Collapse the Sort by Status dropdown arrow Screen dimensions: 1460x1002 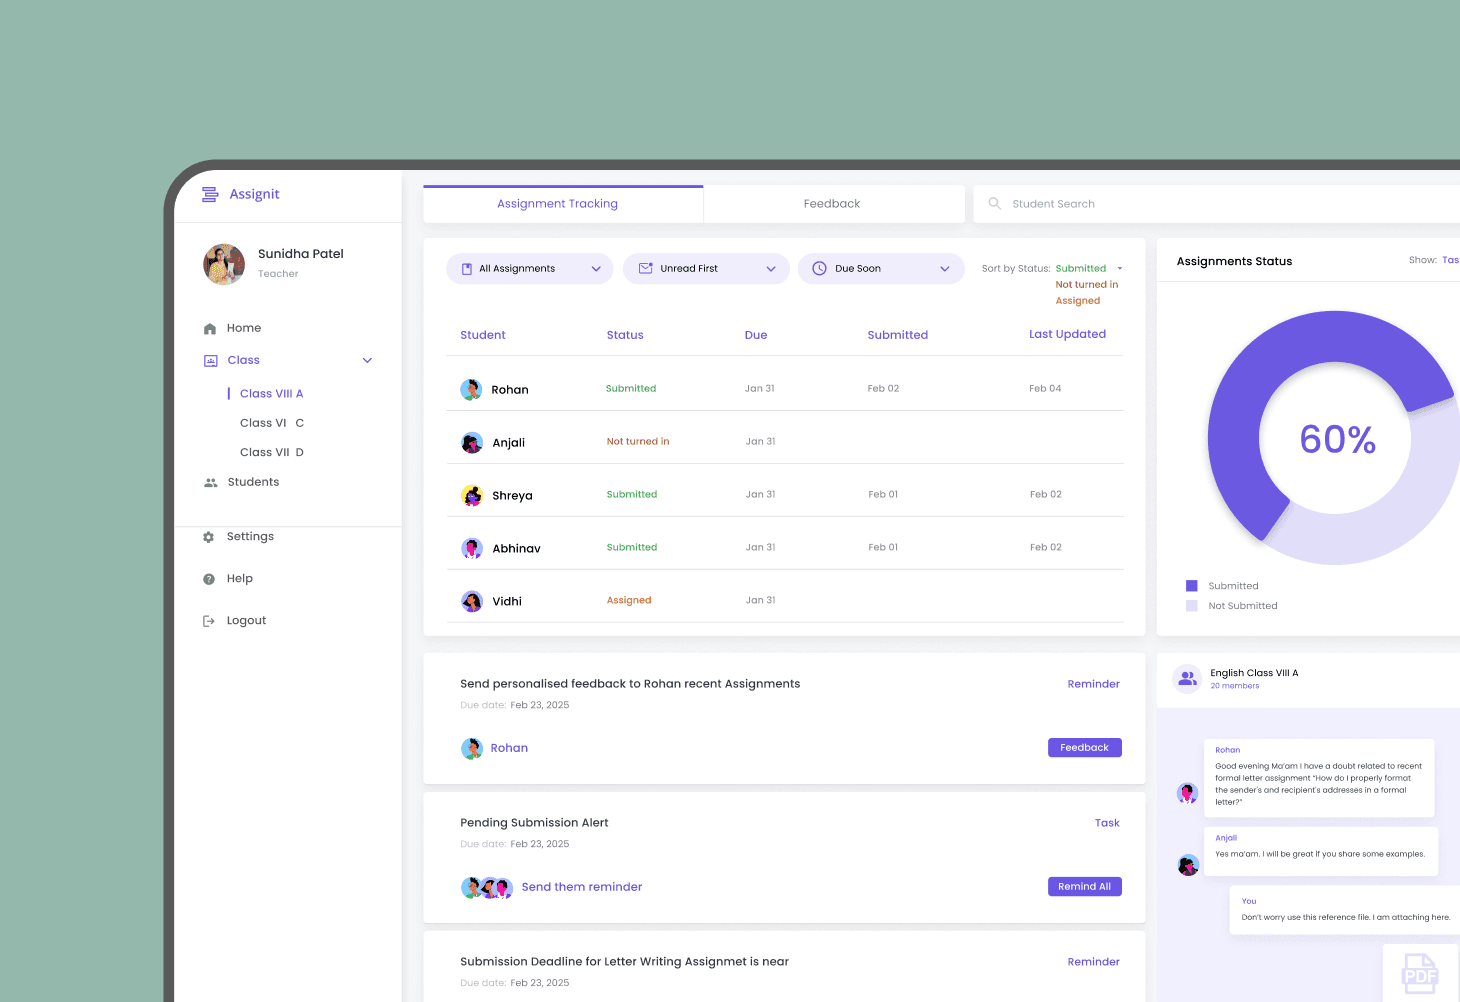click(x=1120, y=269)
